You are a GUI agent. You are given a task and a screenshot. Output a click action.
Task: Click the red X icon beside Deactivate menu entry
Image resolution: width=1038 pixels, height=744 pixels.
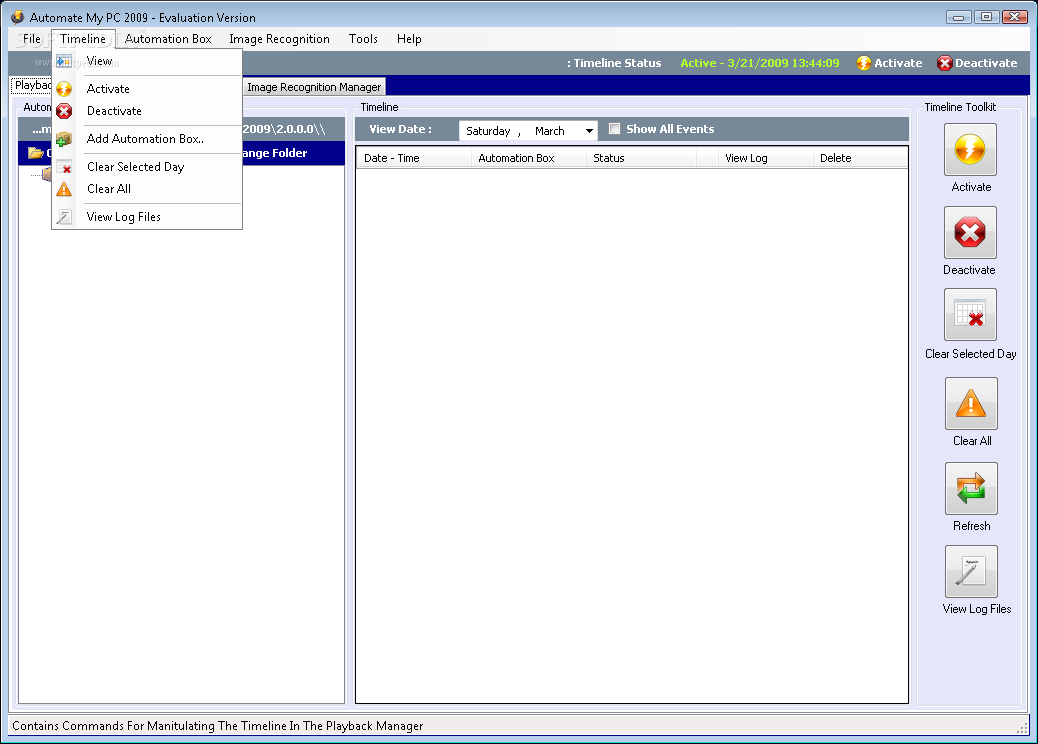(64, 111)
